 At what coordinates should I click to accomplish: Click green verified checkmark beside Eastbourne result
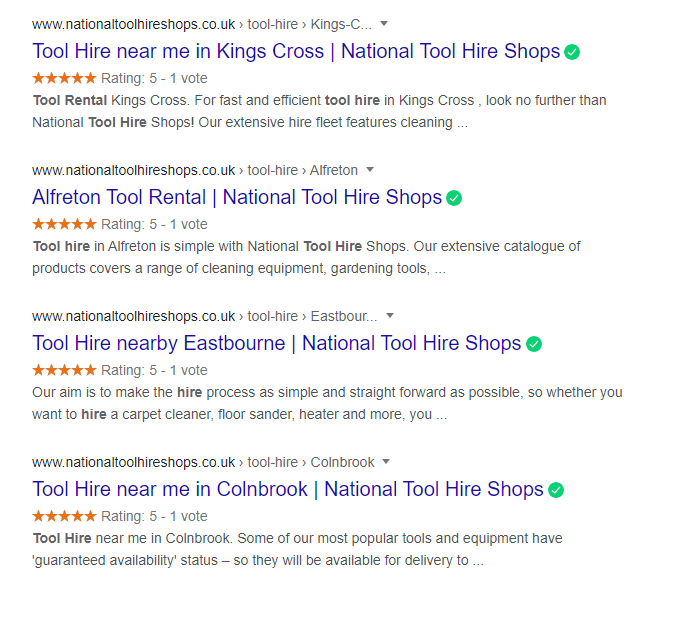(534, 344)
